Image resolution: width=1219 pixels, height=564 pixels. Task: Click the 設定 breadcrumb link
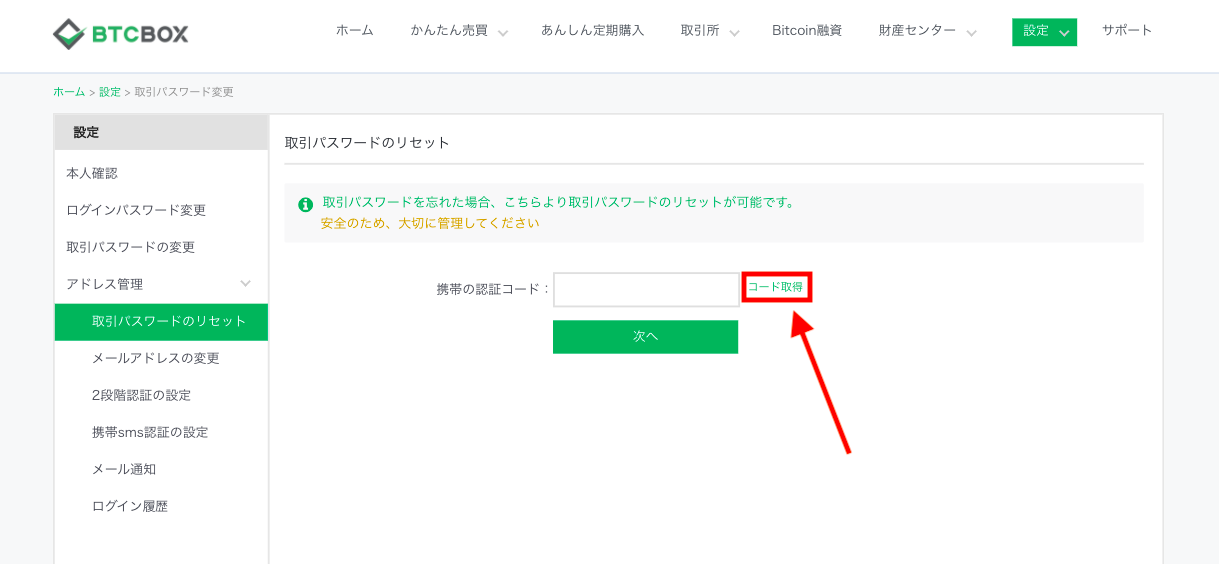coord(110,92)
